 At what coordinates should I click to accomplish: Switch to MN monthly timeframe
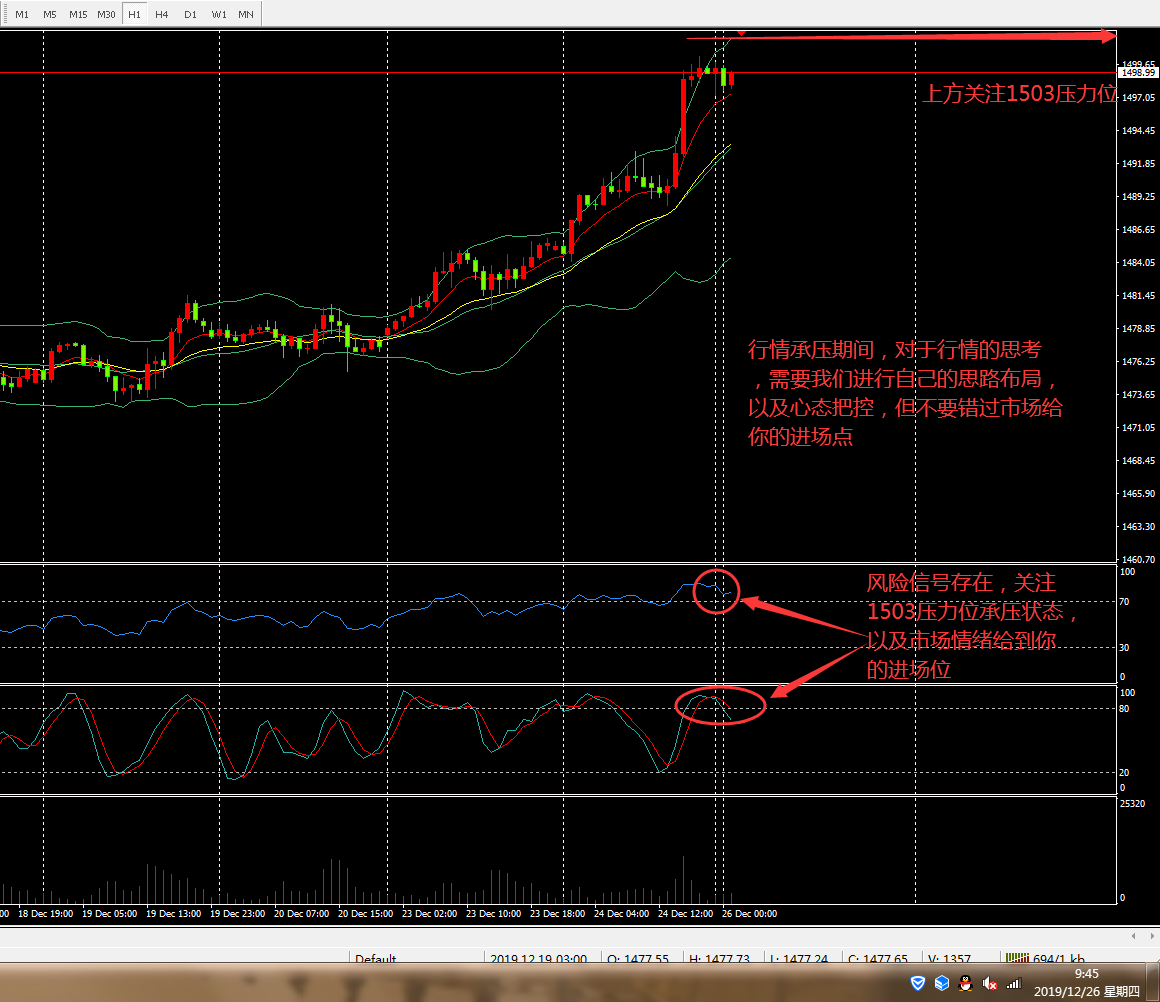[245, 14]
